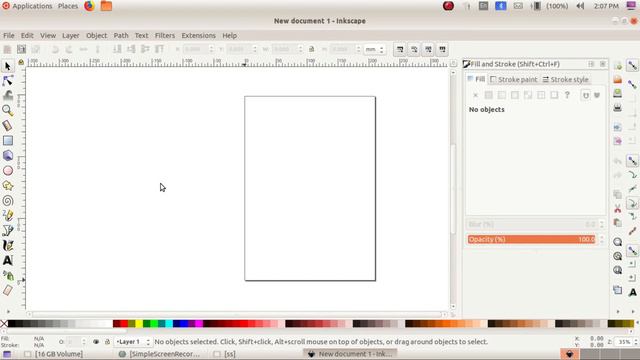Click the Cut scissors icon
The height and width of the screenshot is (360, 640).
coord(618,209)
